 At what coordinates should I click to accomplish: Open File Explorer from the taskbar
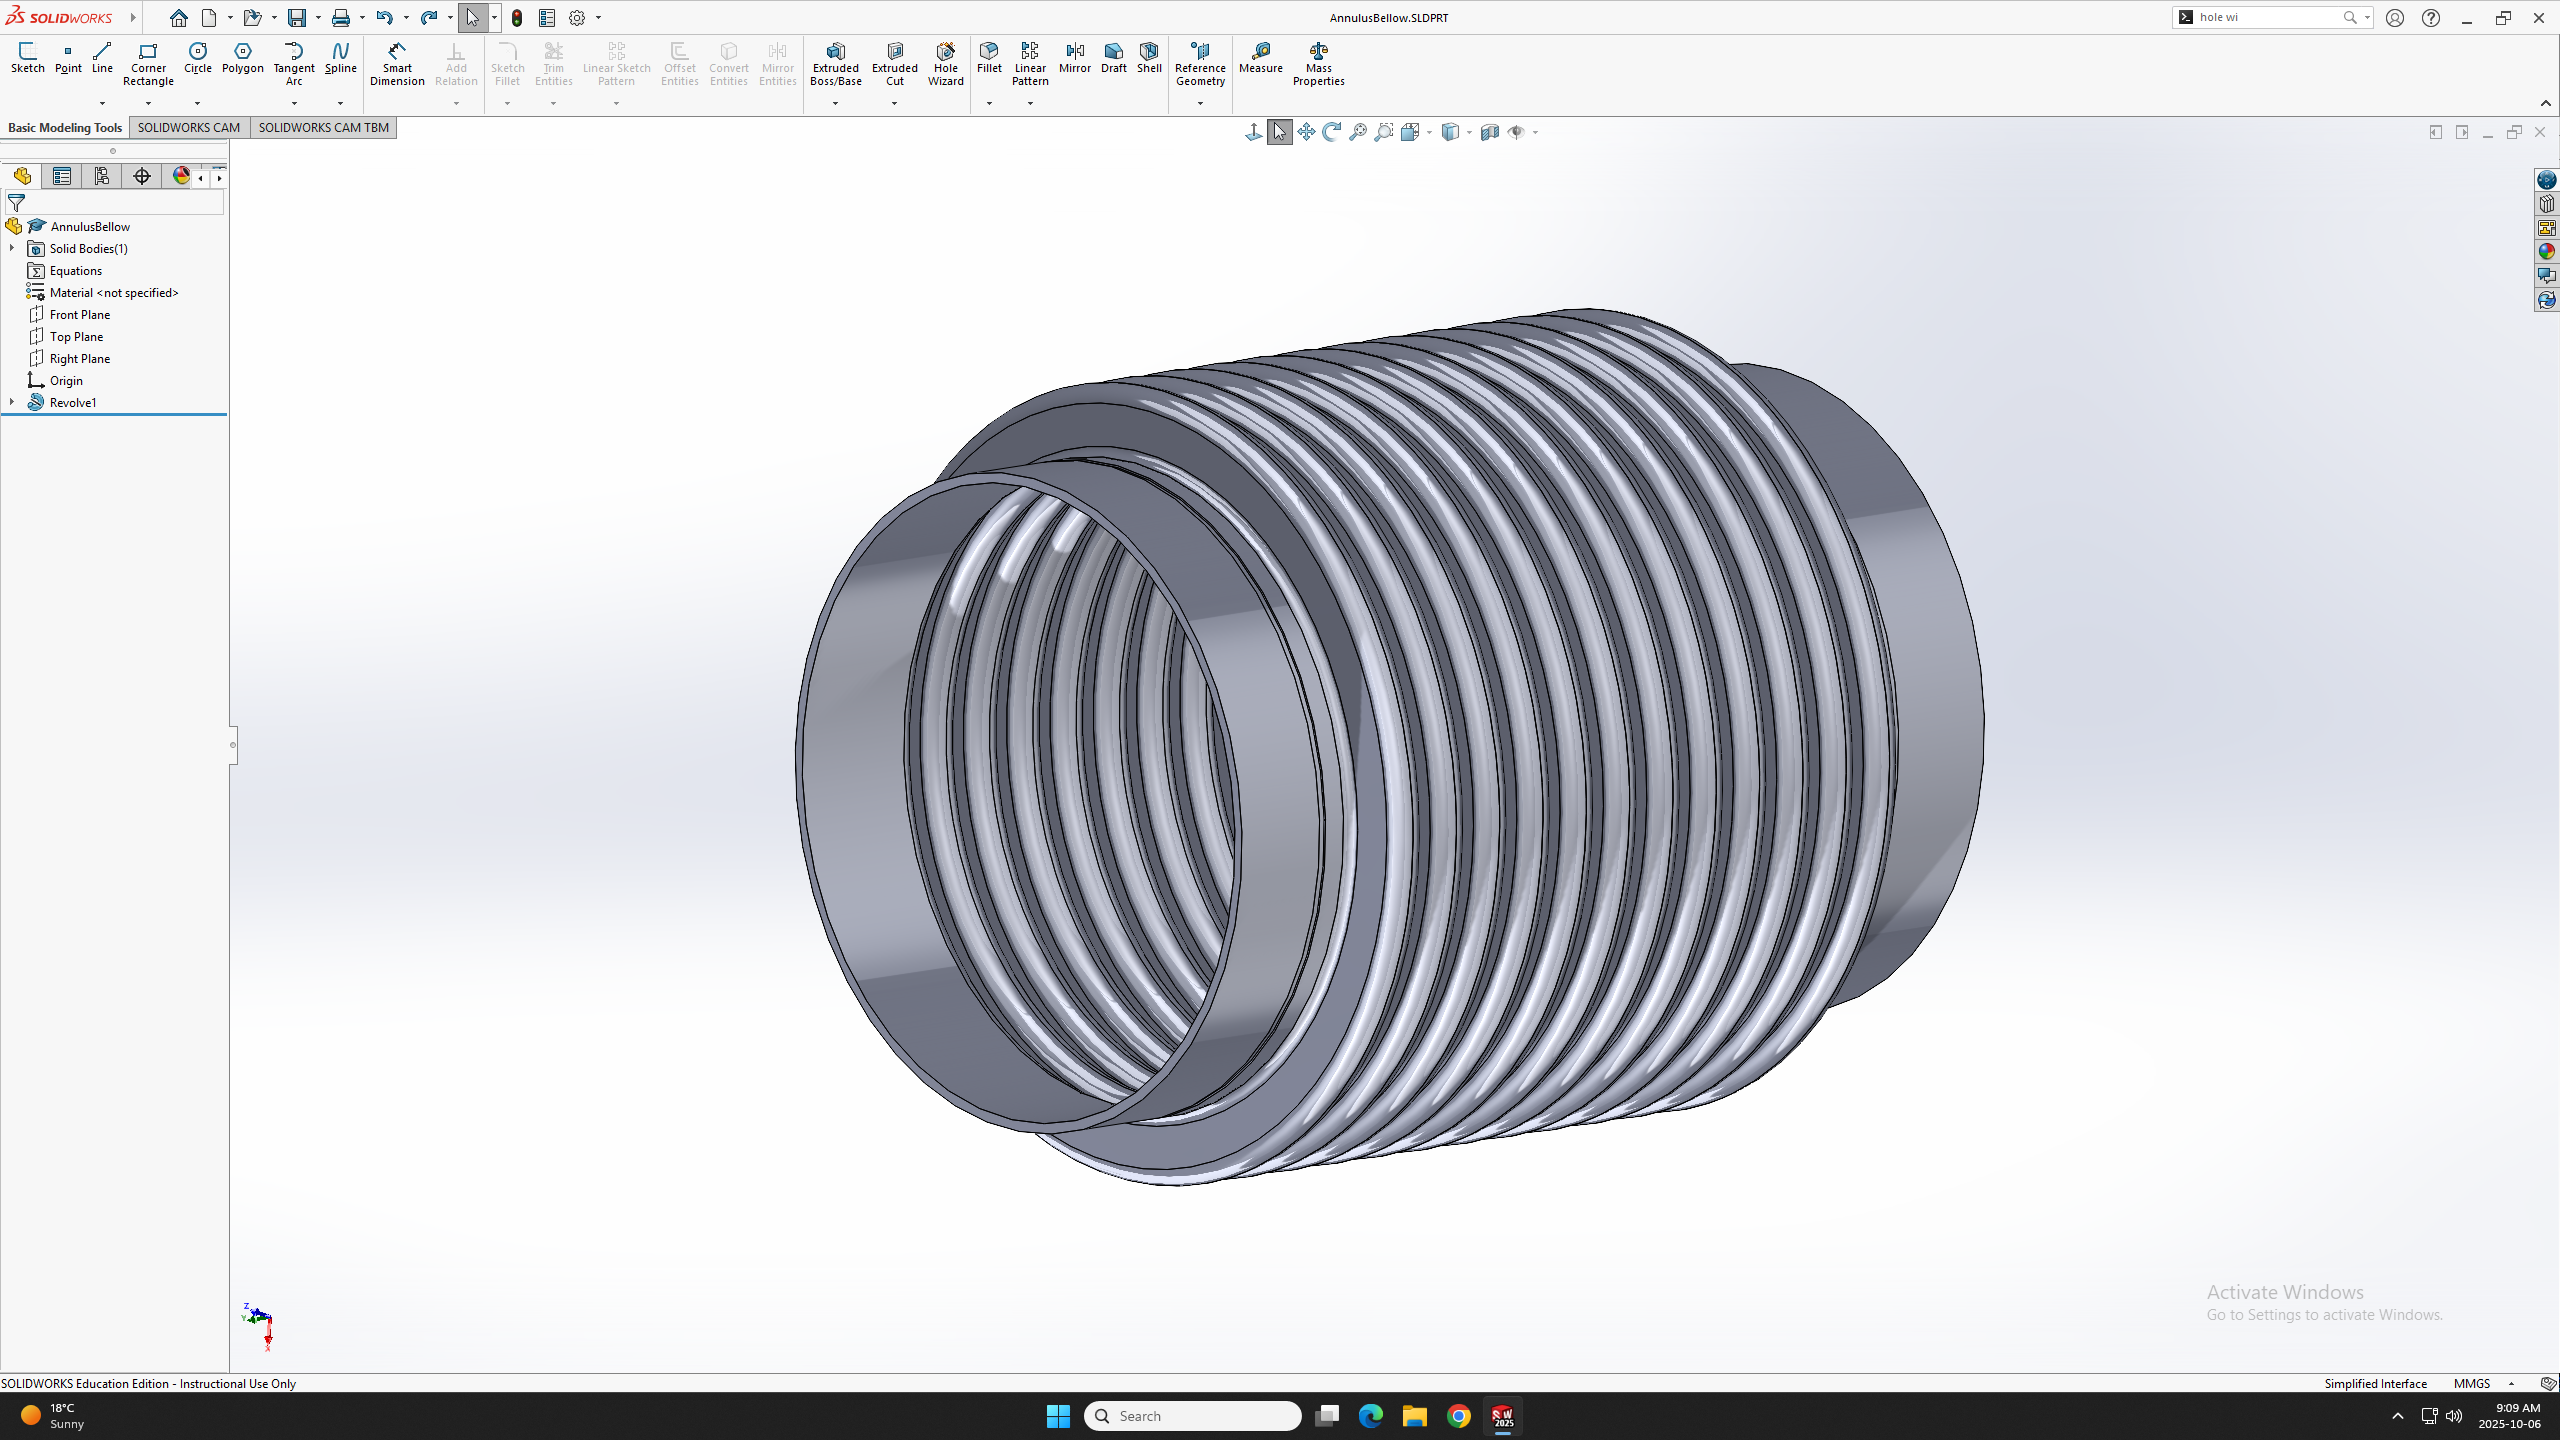[1415, 1416]
